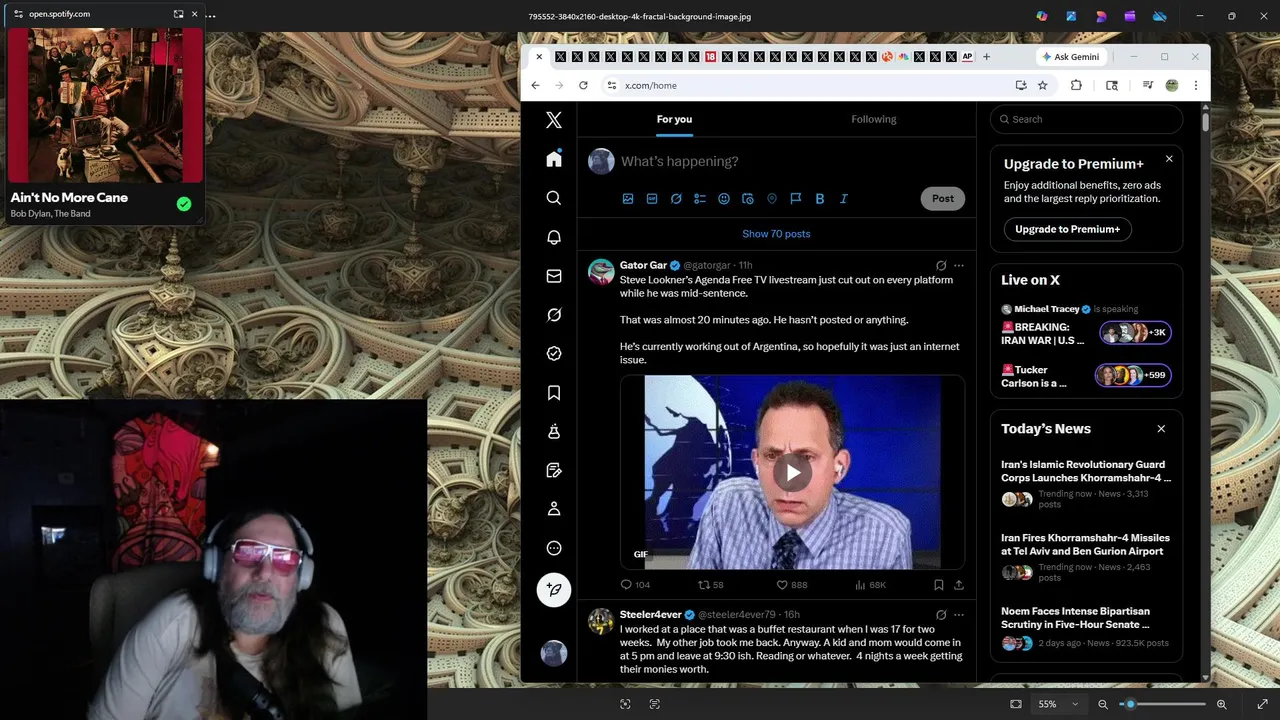The width and height of the screenshot is (1280, 720).
Task: Open Gator Gar profile name
Action: point(643,266)
